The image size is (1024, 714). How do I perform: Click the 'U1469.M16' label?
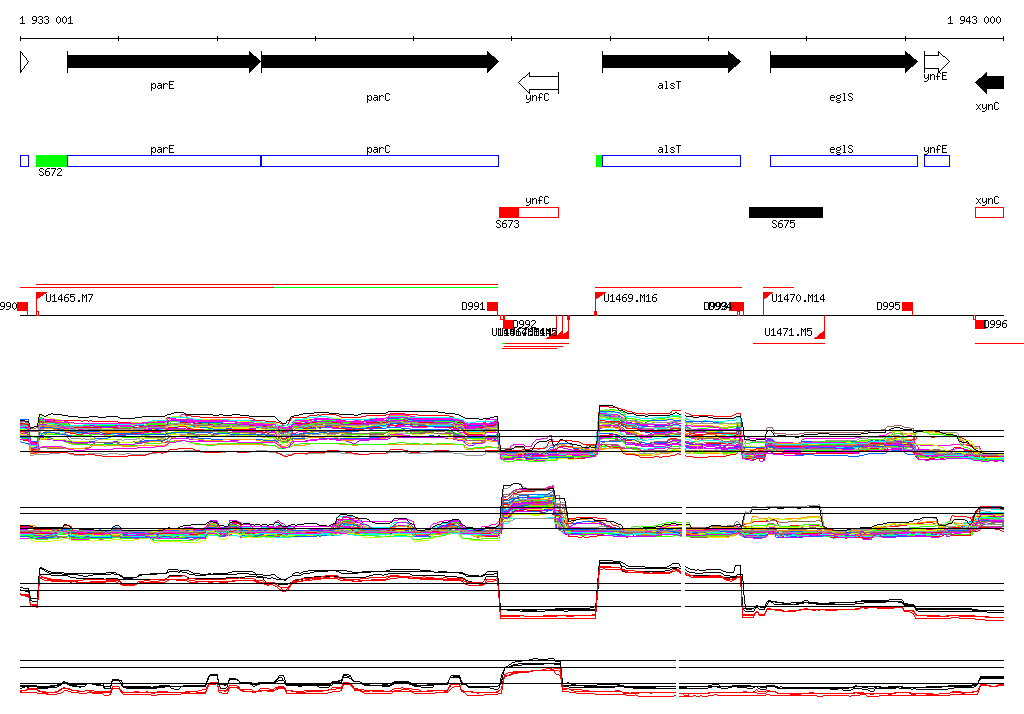tap(630, 299)
